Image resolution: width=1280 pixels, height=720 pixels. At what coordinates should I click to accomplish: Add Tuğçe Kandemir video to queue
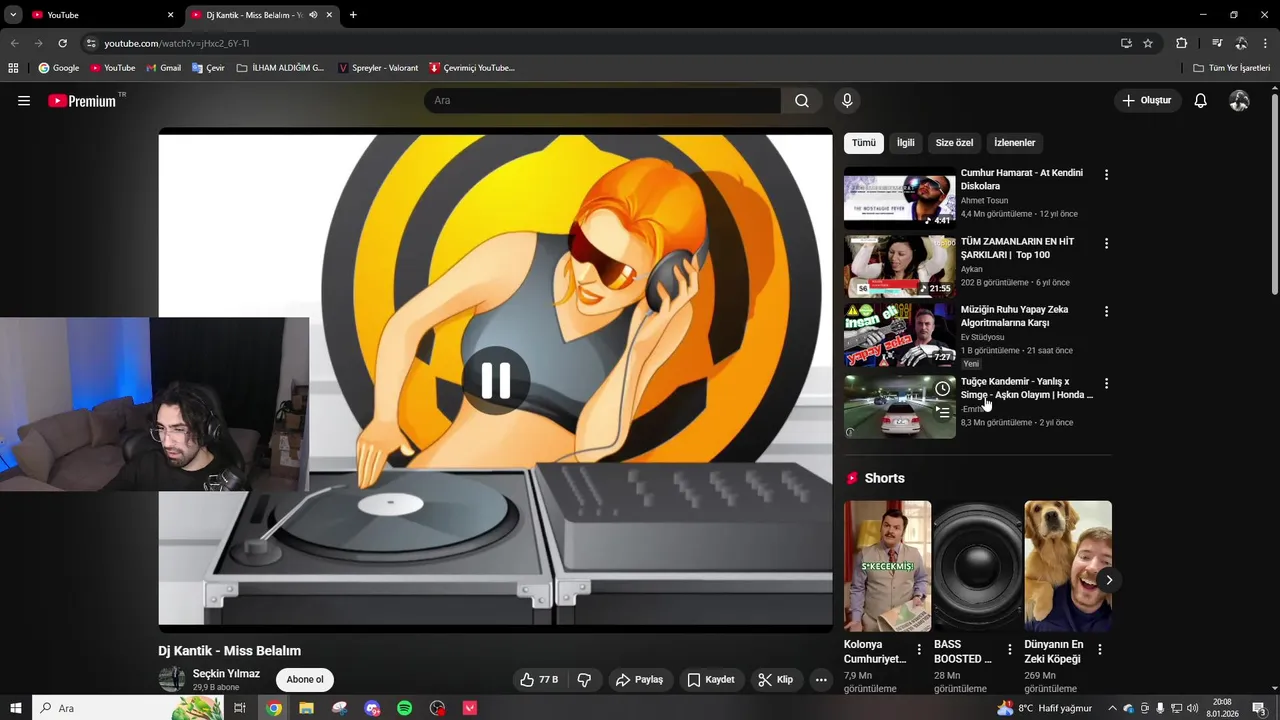(x=942, y=412)
